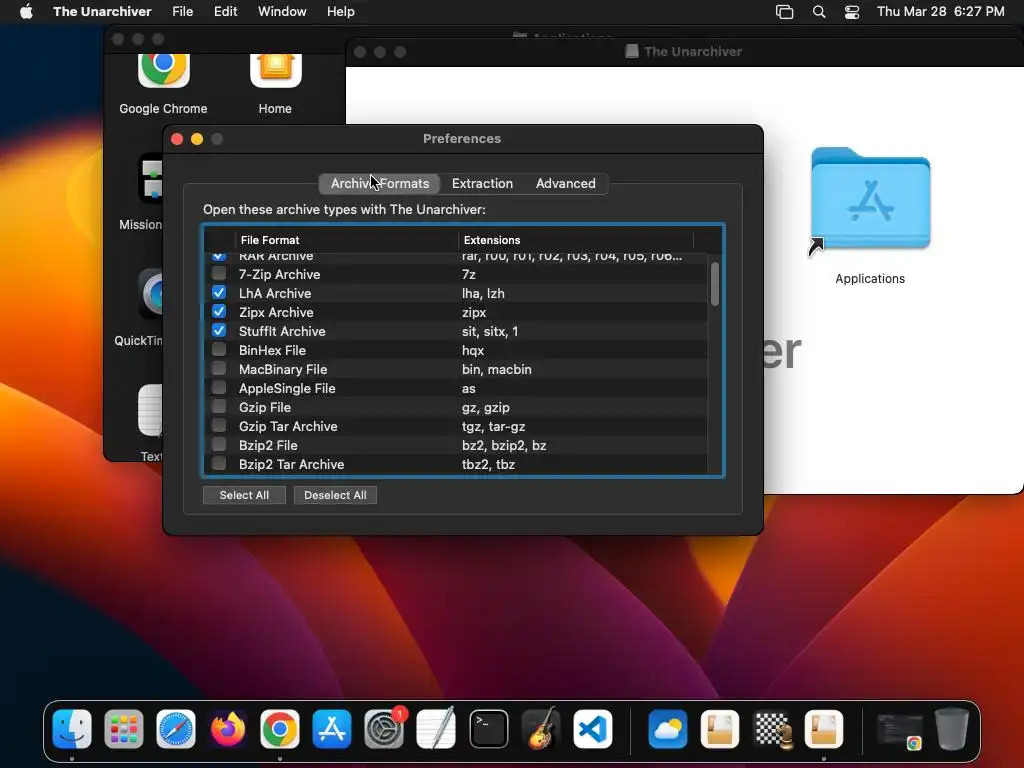Screen dimensions: 1024x768
Task: Open Launchpad in the Dock
Action: point(124,728)
